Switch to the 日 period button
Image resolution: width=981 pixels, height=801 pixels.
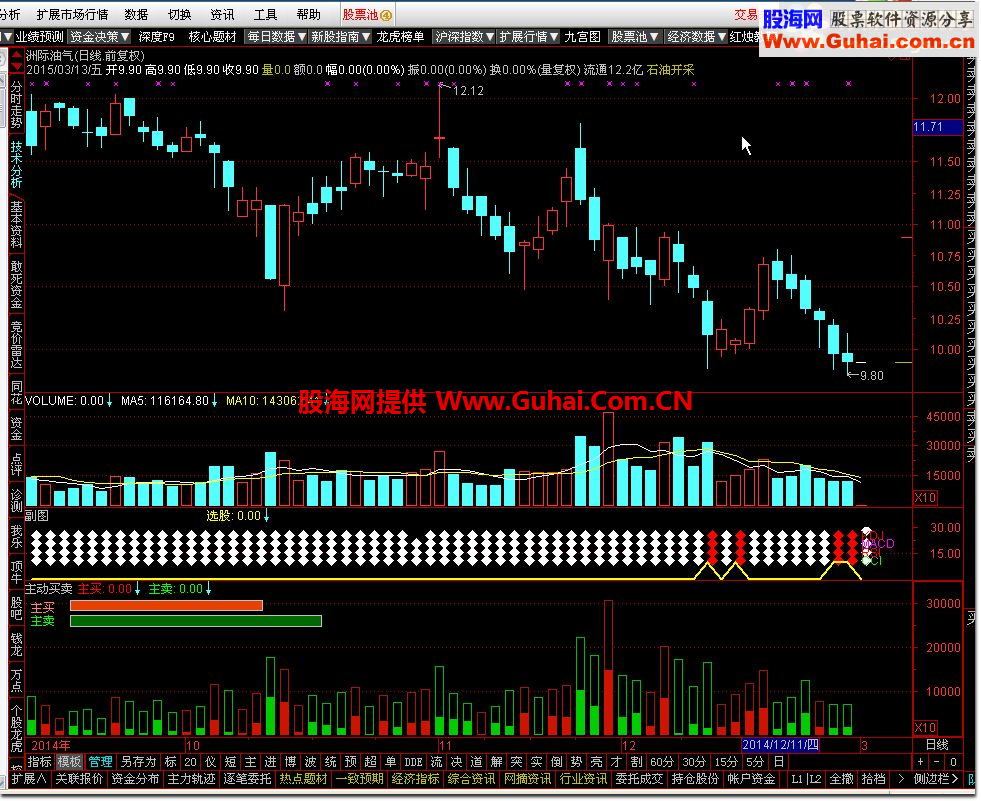coord(778,762)
